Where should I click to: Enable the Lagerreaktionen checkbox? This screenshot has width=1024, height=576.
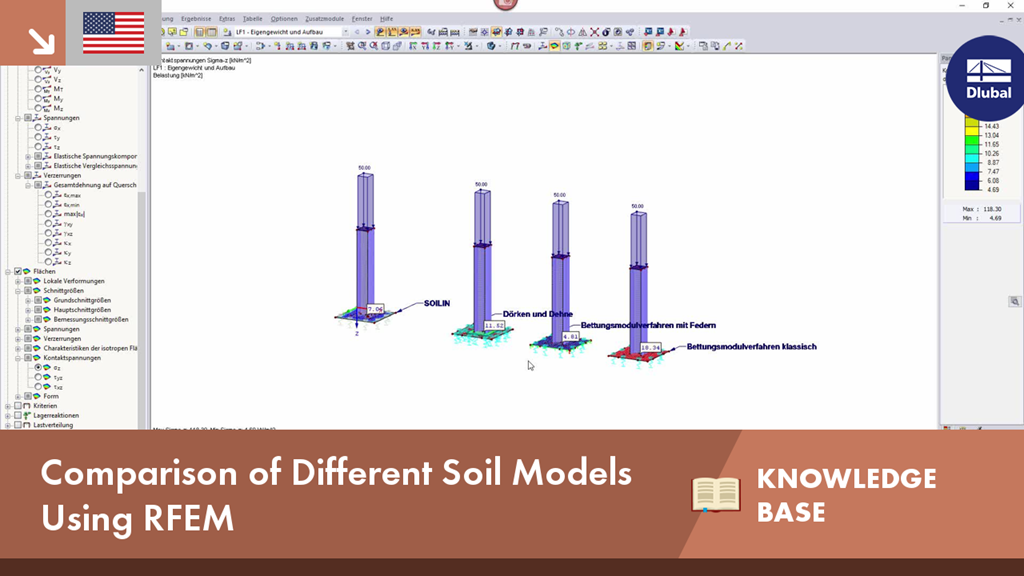pos(18,415)
